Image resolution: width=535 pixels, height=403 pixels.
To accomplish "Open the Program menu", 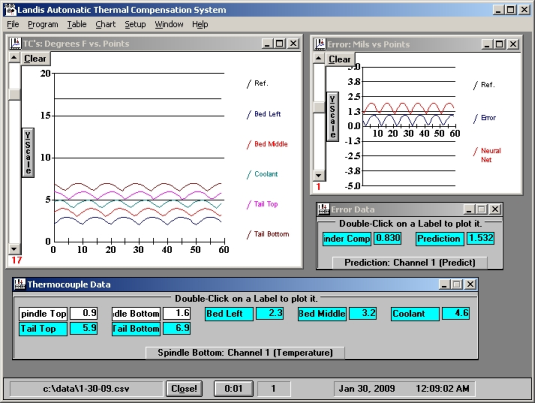I will tap(43, 24).
